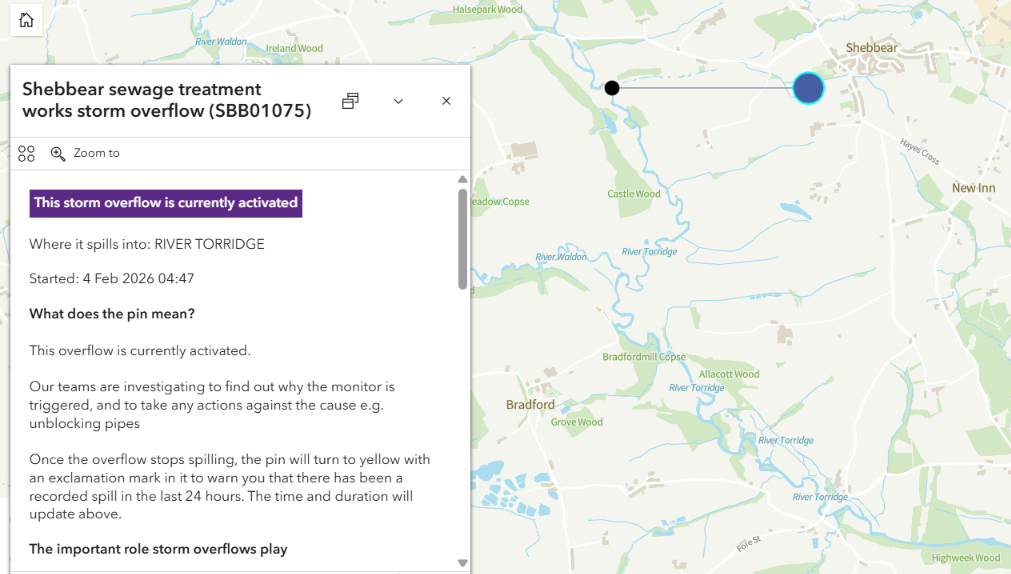This screenshot has width=1011, height=574.
Task: Click the popup title with SBB01075
Action: (166, 100)
